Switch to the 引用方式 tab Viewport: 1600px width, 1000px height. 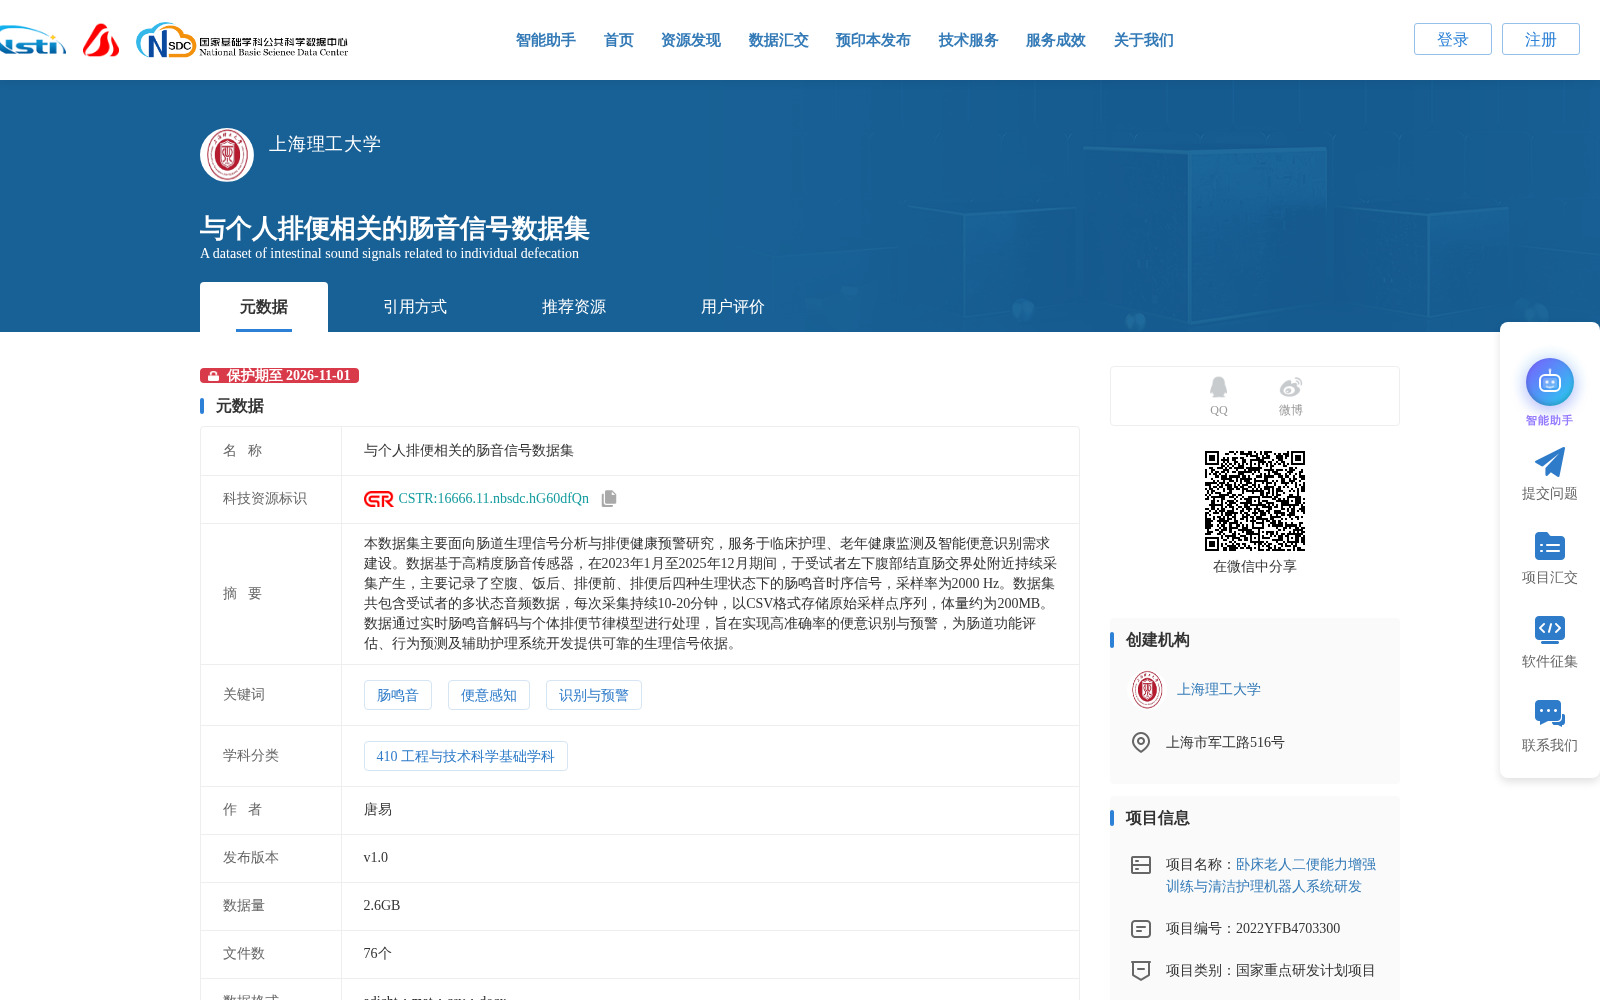(x=415, y=307)
